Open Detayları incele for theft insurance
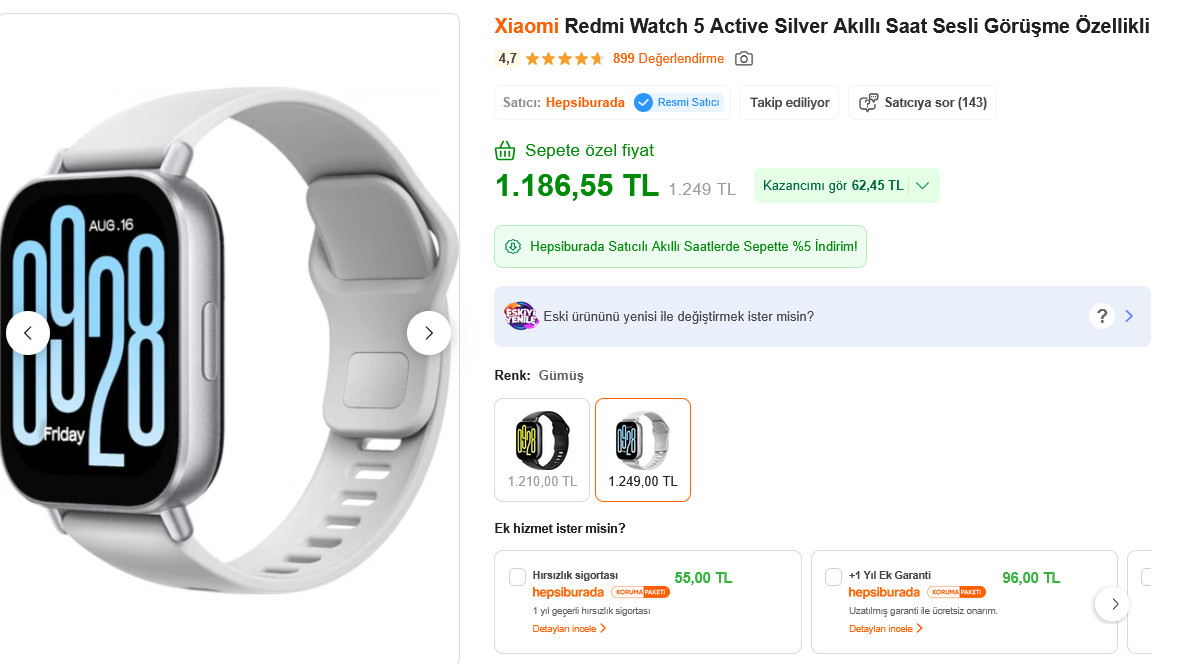 pos(569,629)
